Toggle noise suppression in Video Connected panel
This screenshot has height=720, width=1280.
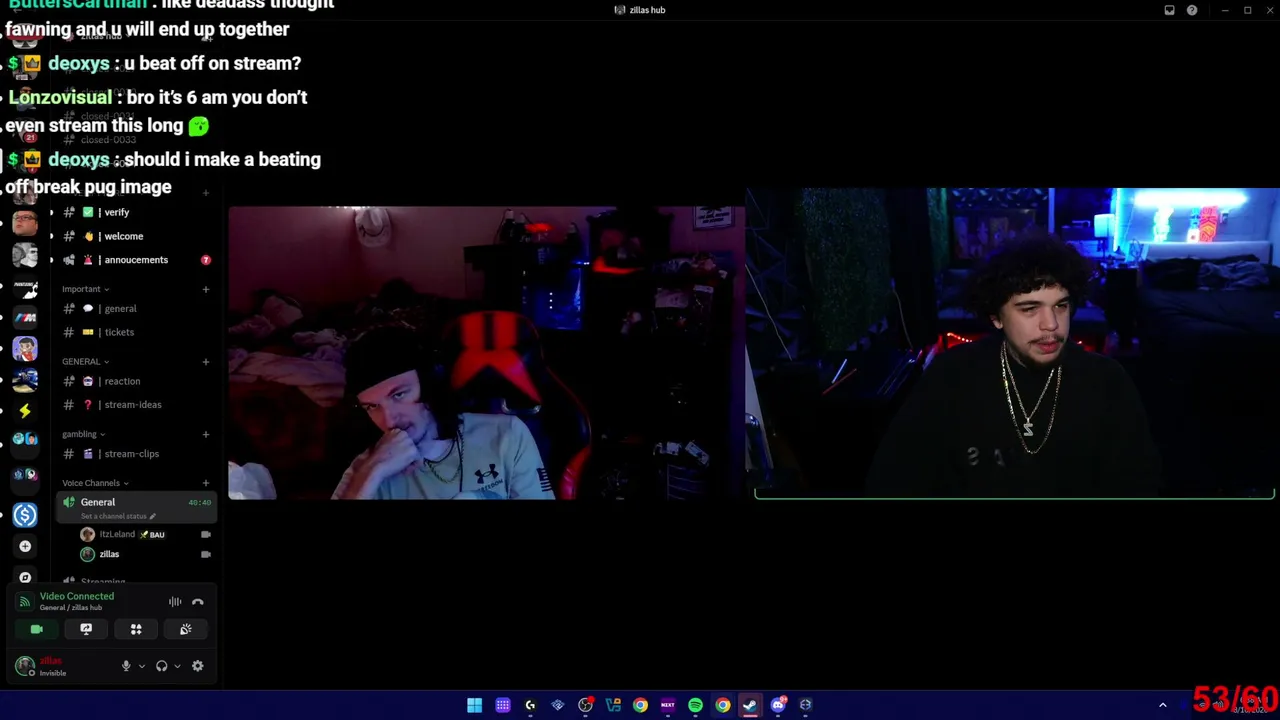click(175, 602)
